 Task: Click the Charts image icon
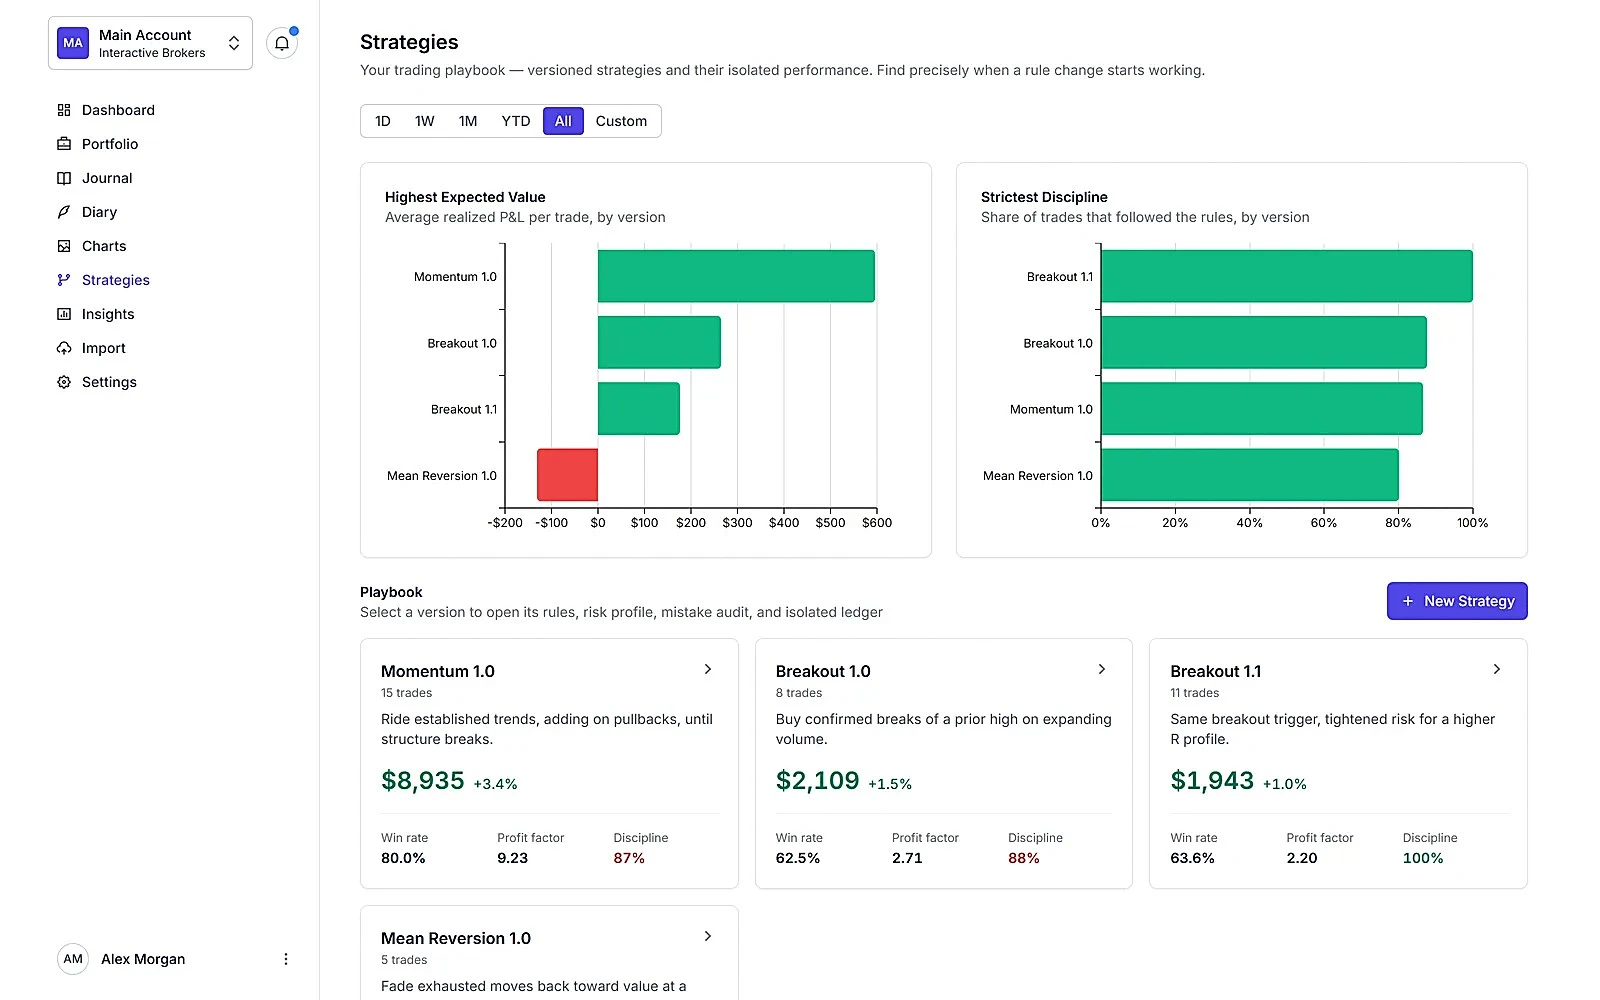click(x=64, y=246)
